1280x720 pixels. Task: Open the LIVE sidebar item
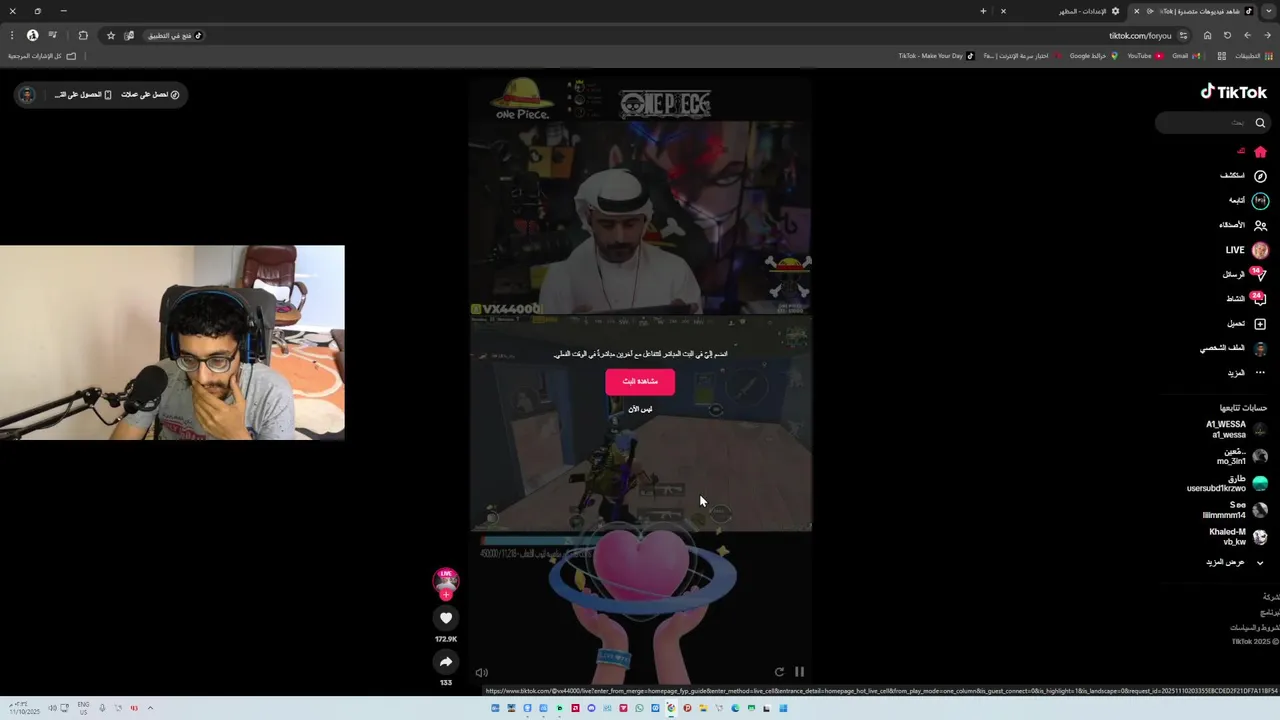(1246, 250)
